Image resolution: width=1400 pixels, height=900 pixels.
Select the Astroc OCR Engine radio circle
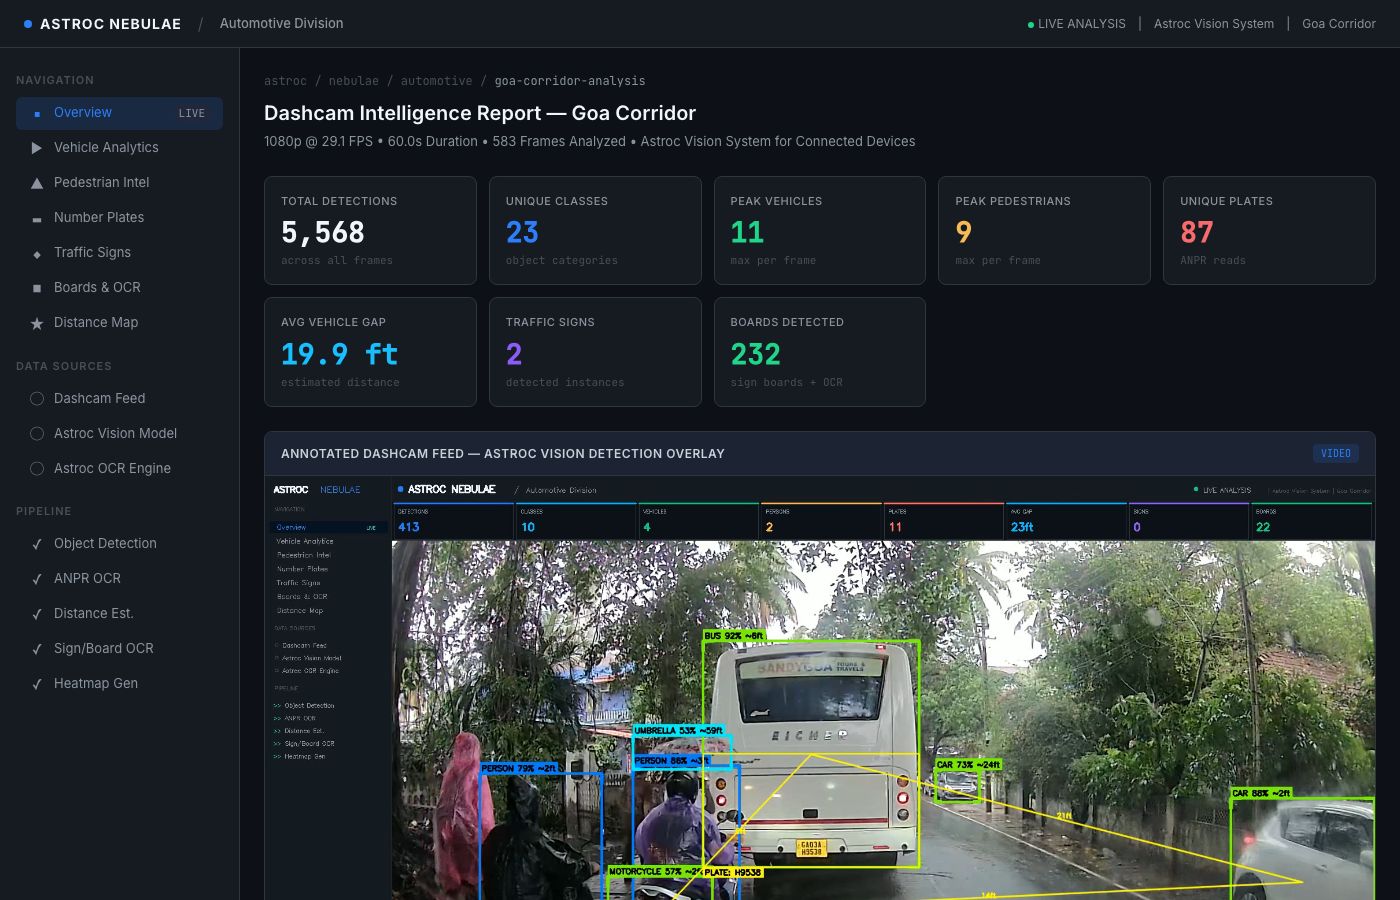(x=37, y=469)
